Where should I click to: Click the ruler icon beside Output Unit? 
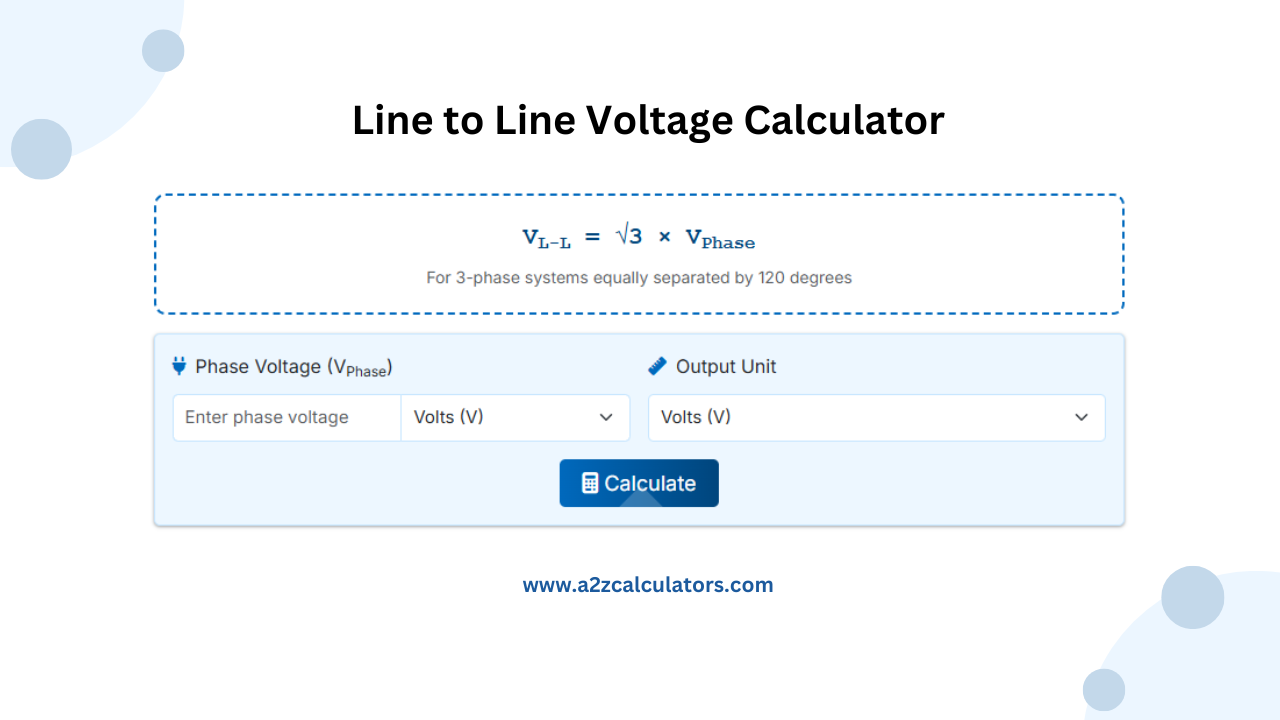[x=657, y=366]
